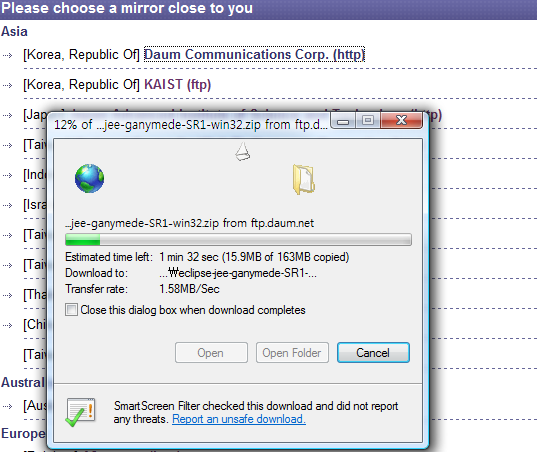Cancel the eclipse zip download
This screenshot has height=452, width=537.
tap(373, 352)
